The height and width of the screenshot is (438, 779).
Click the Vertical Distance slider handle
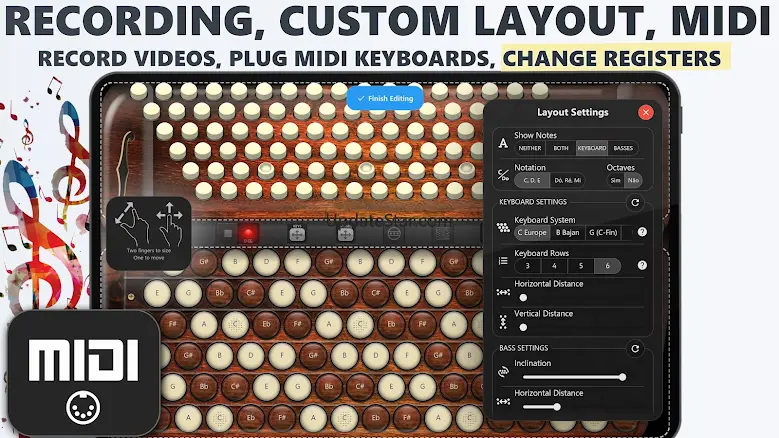523,327
